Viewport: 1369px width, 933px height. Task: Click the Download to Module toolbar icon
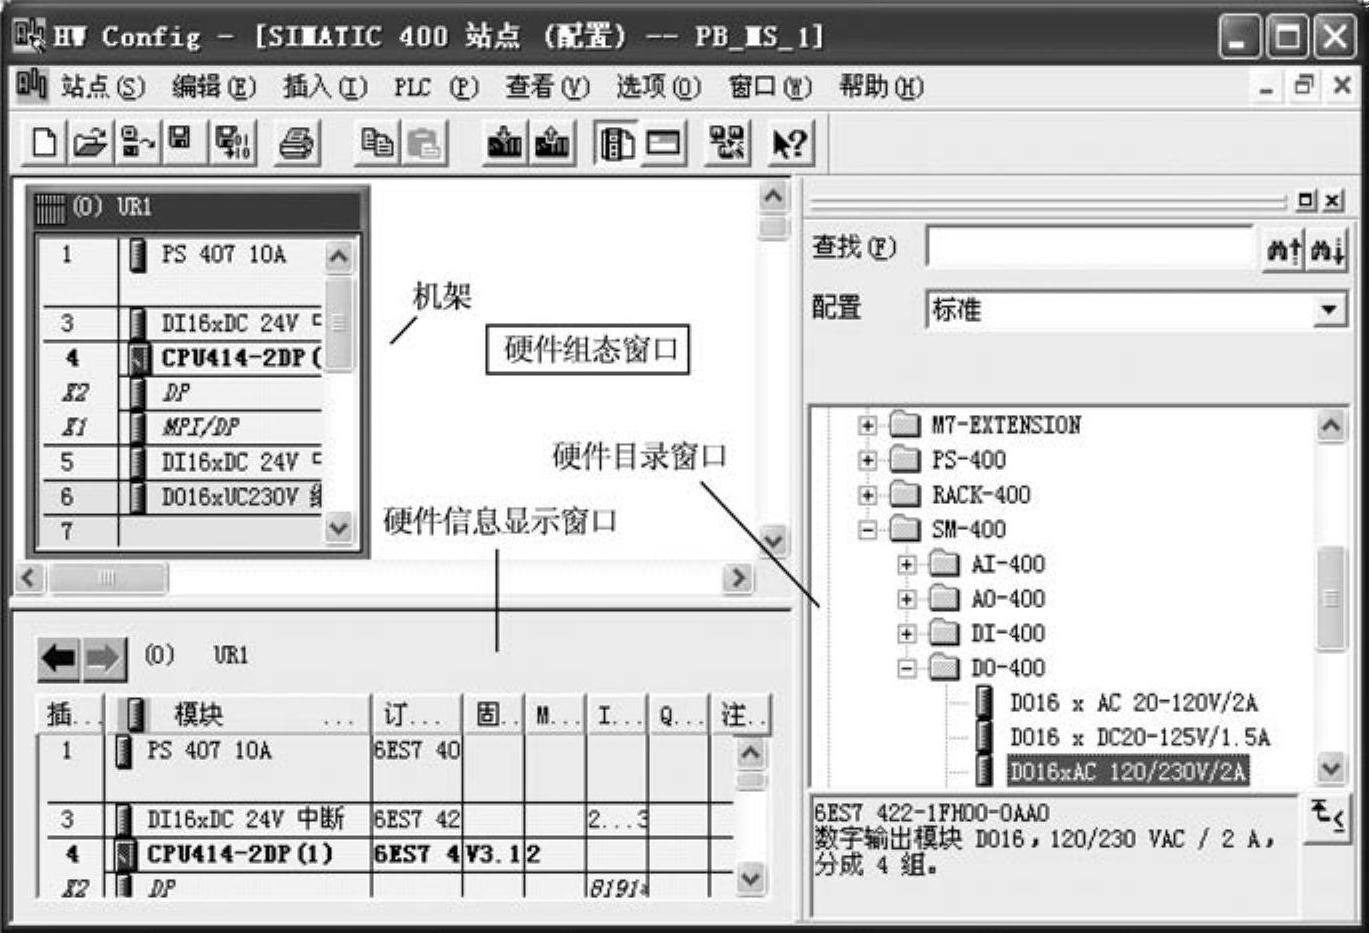pos(504,143)
